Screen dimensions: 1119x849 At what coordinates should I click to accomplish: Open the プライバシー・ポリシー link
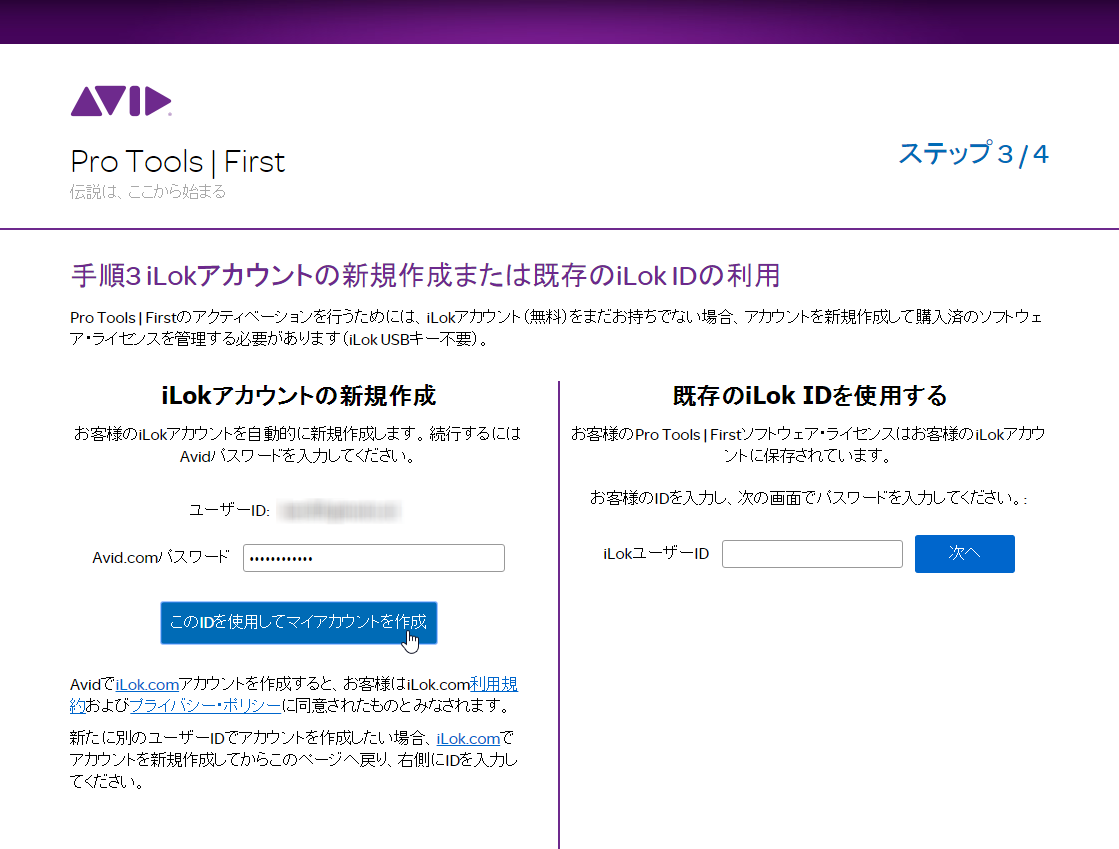206,706
